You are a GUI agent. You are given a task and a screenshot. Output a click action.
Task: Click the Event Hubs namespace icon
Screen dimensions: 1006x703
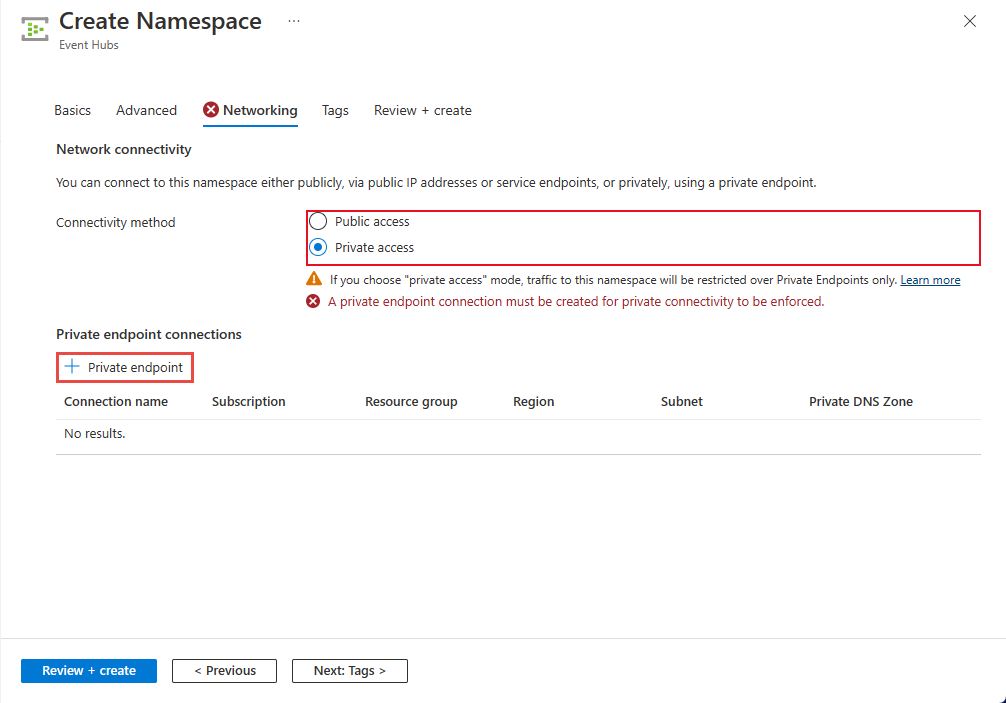click(35, 29)
